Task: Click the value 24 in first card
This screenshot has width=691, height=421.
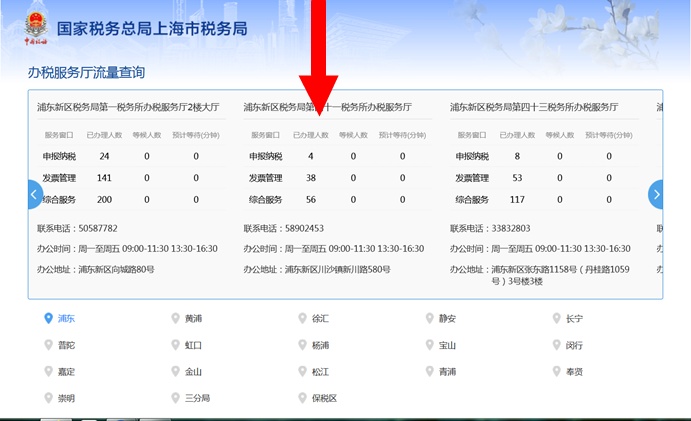Action: tap(104, 156)
